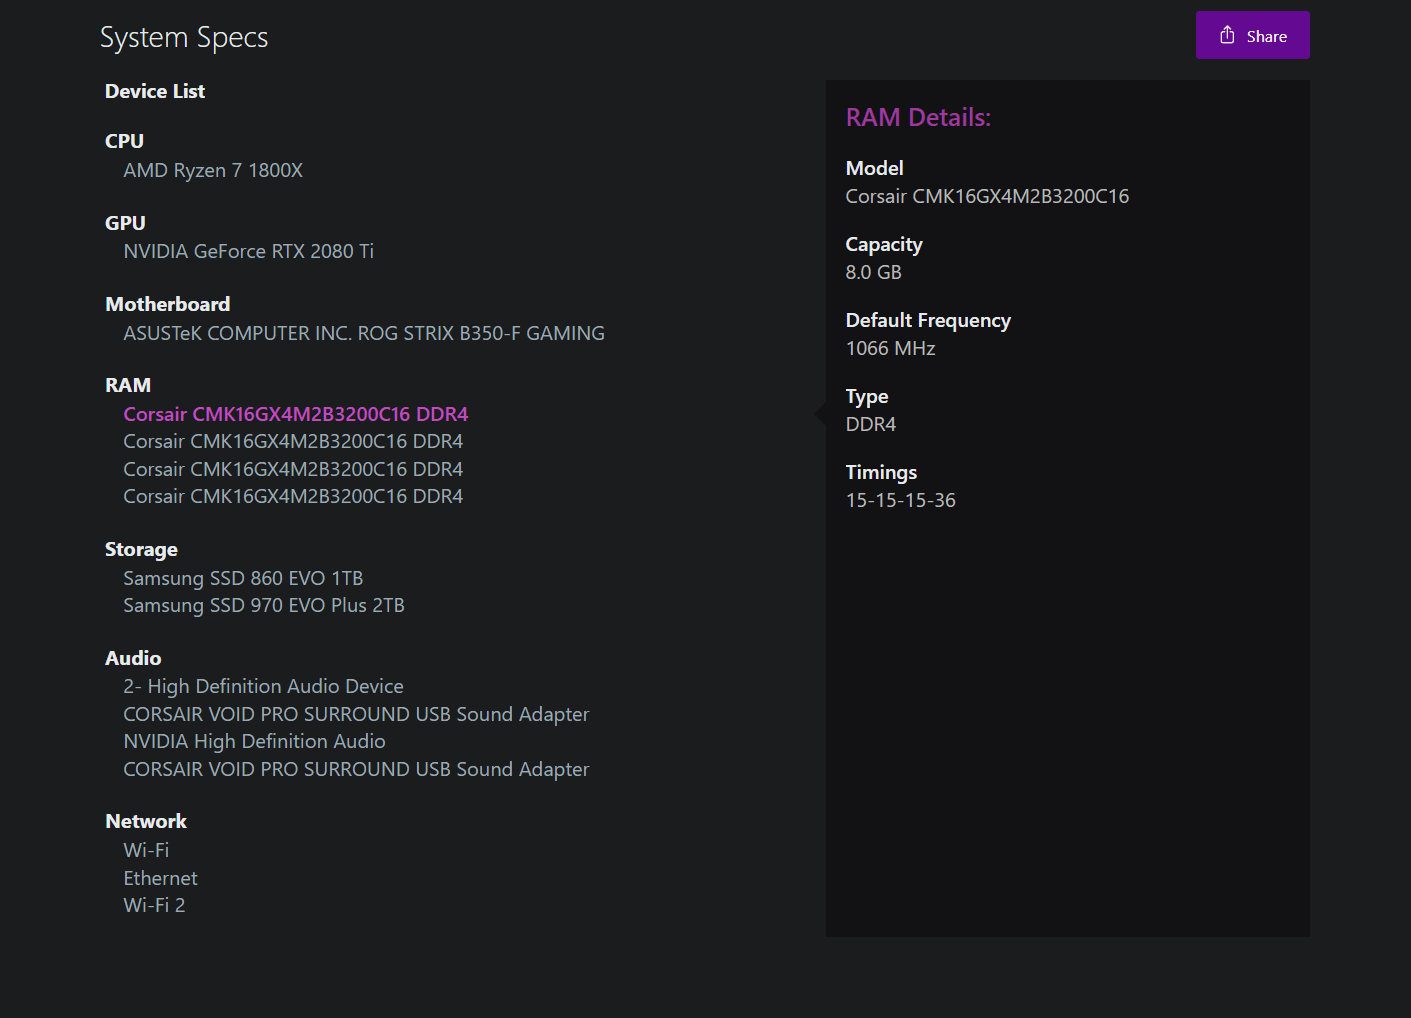Select the Ethernet network entry
The image size is (1411, 1018).
point(160,879)
